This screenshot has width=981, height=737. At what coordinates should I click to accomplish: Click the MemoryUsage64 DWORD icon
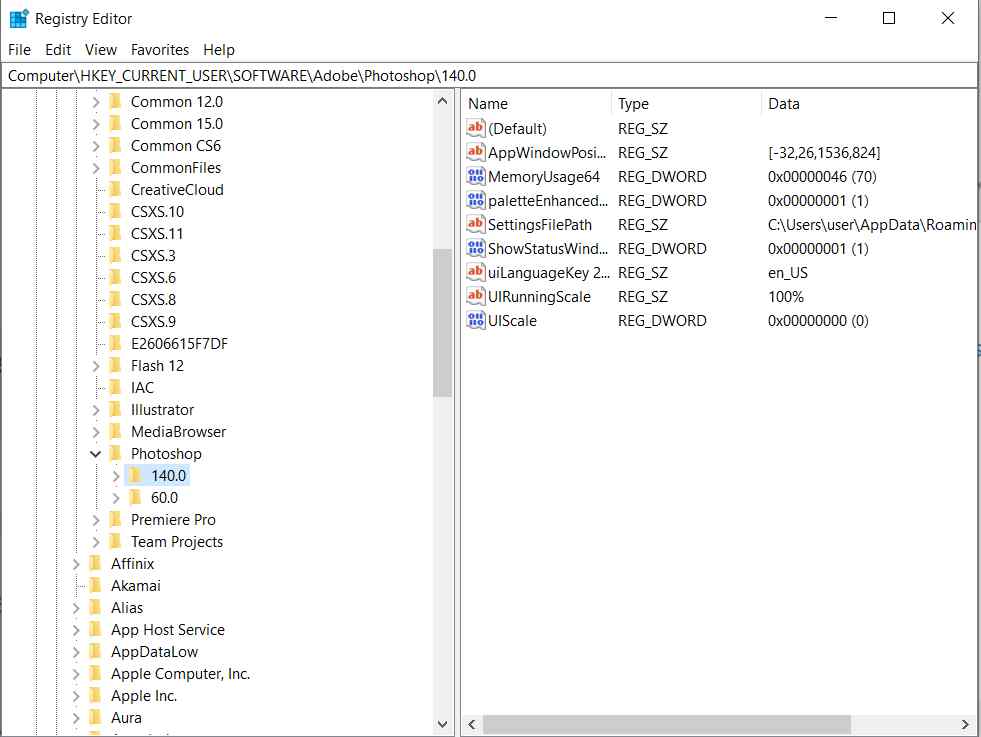[475, 176]
